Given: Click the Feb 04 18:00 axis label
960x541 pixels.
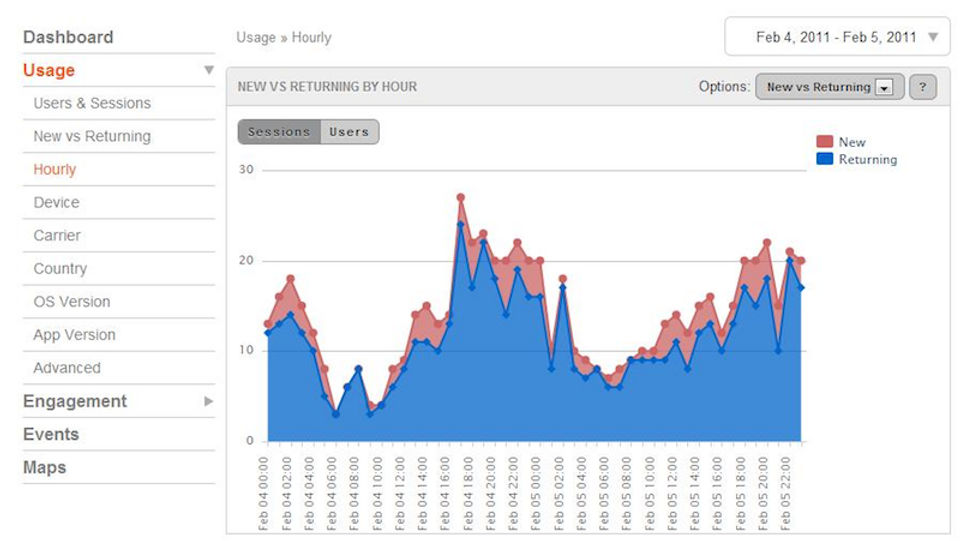Looking at the screenshot, I should (468, 493).
